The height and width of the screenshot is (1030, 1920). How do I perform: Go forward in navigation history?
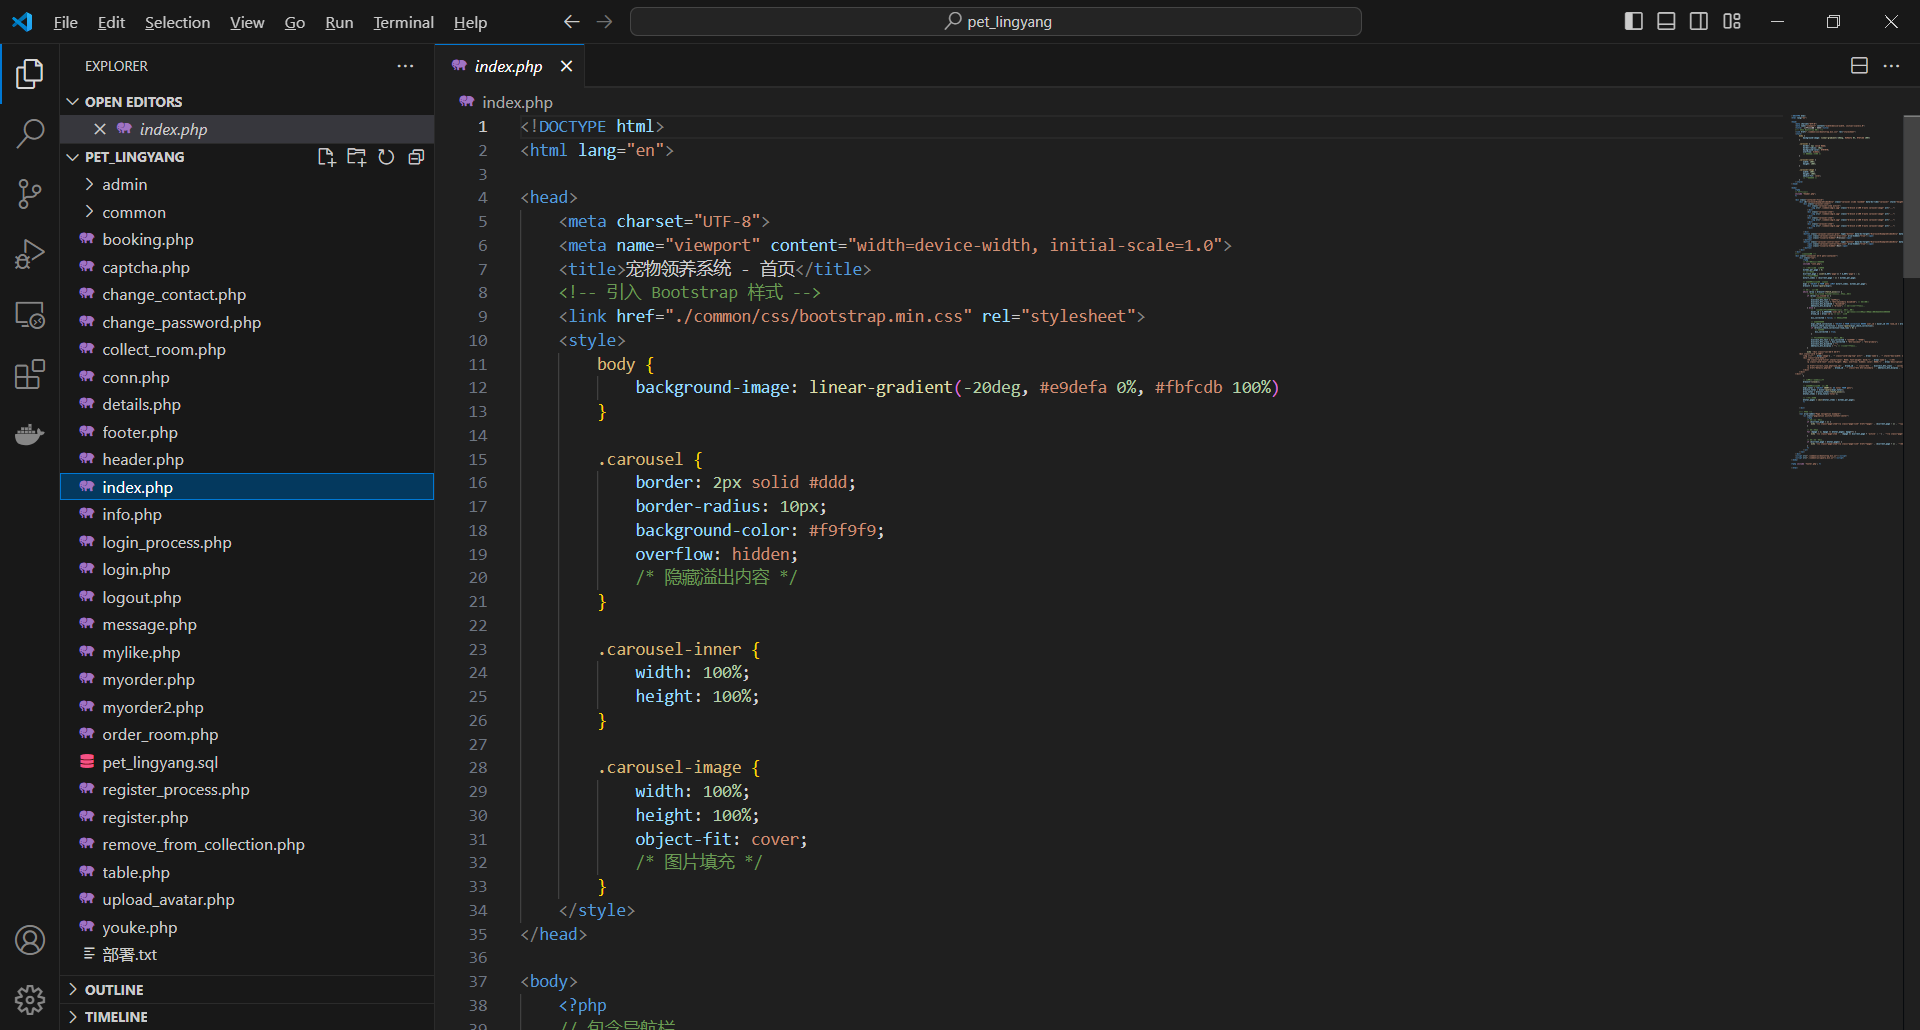tap(604, 22)
